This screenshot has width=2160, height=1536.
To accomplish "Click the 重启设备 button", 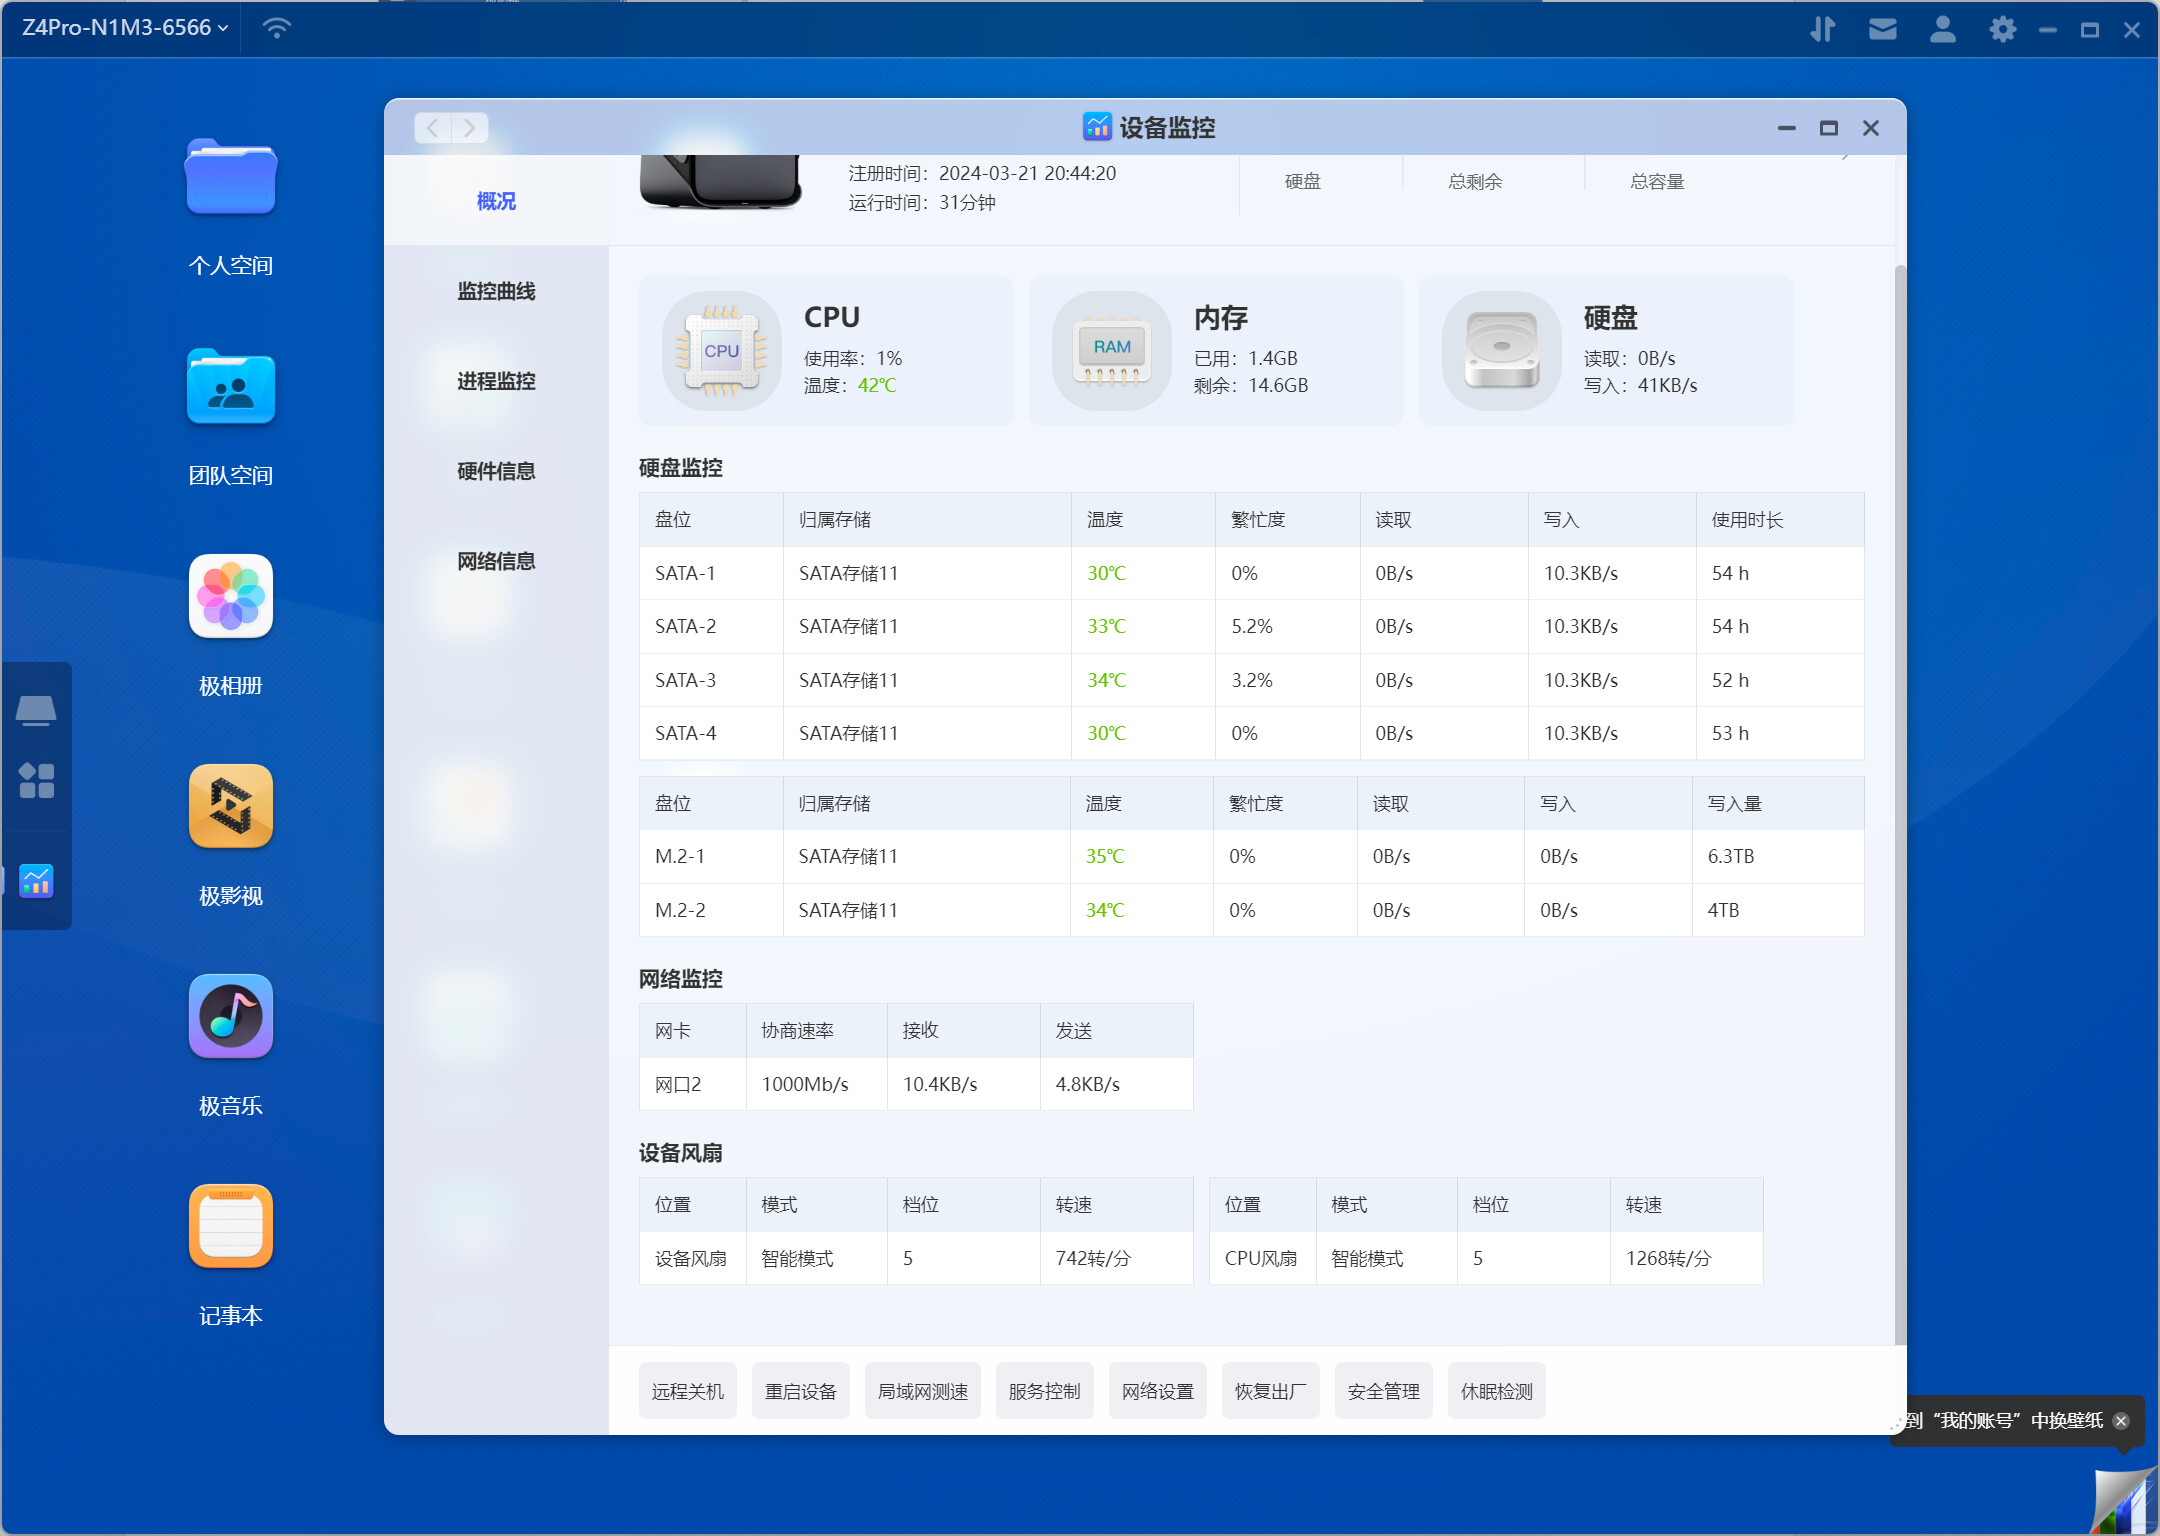I will coord(800,1391).
